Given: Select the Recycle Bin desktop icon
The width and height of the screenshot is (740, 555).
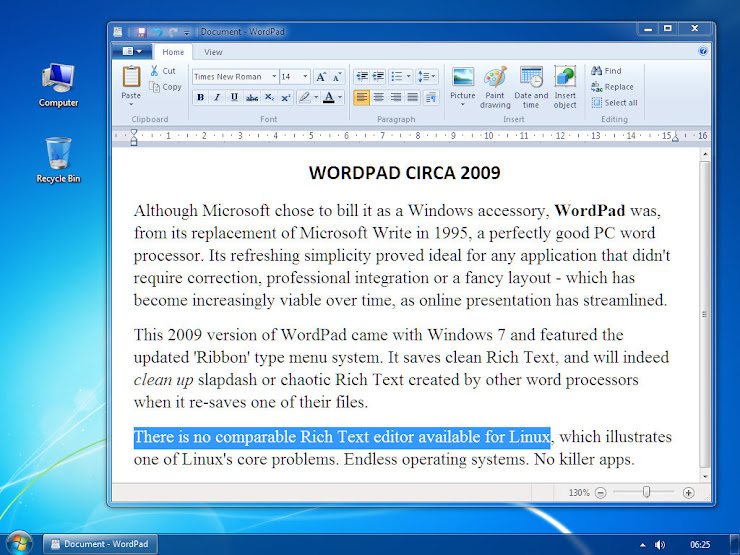Looking at the screenshot, I should click(x=58, y=160).
